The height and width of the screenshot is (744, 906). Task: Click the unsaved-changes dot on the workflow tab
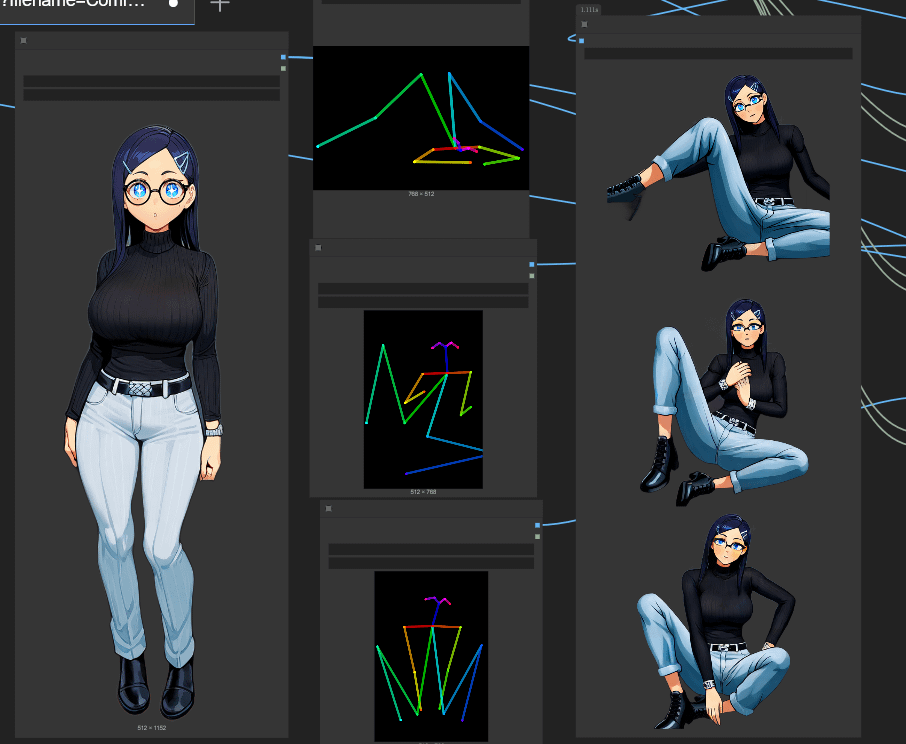173,4
